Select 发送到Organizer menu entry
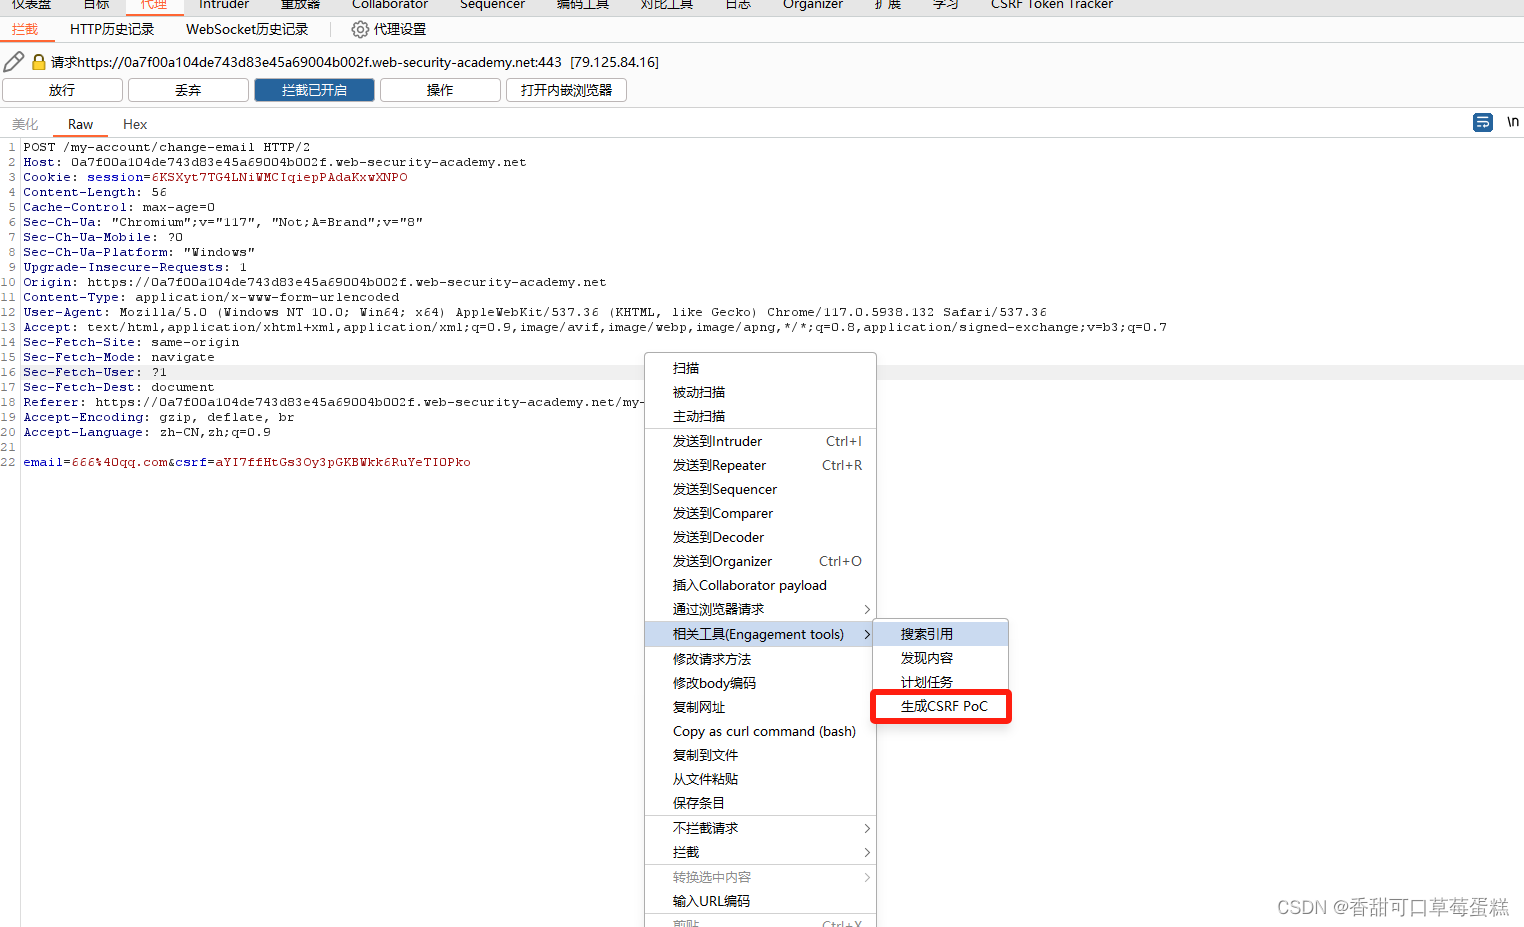The width and height of the screenshot is (1524, 927). pyautogui.click(x=760, y=561)
